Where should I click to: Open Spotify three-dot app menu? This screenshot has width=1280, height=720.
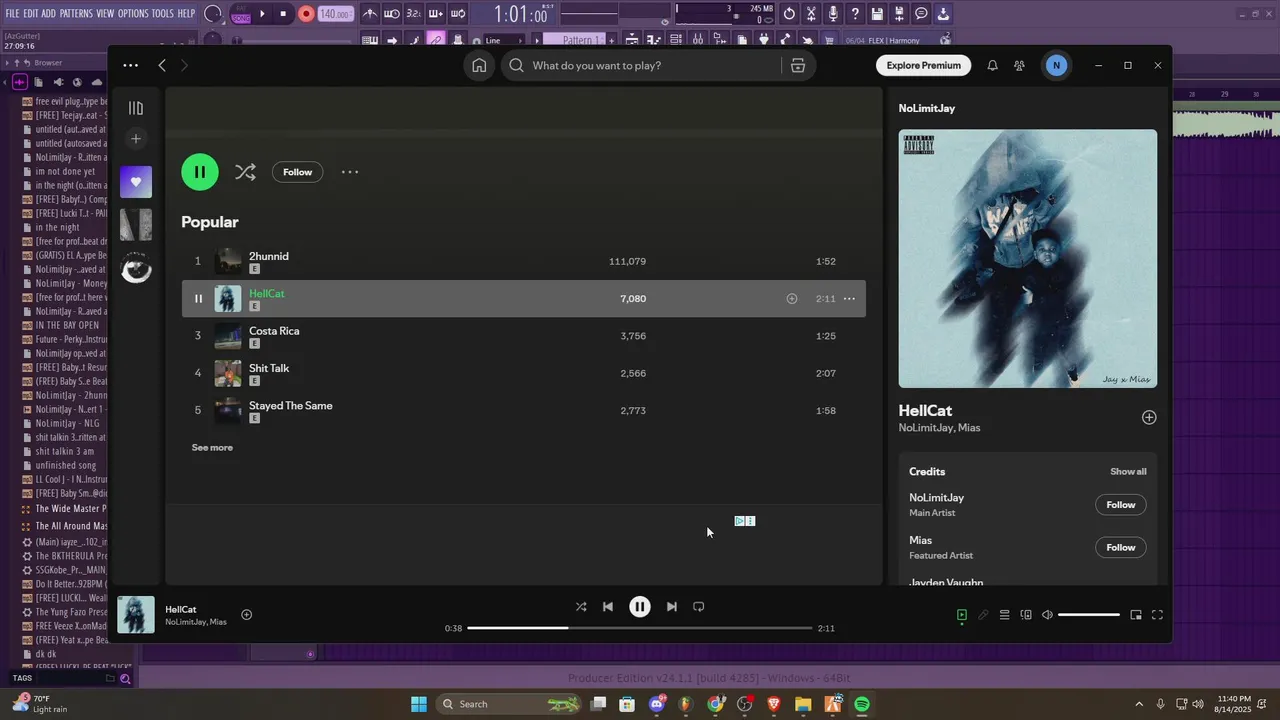pos(131,65)
